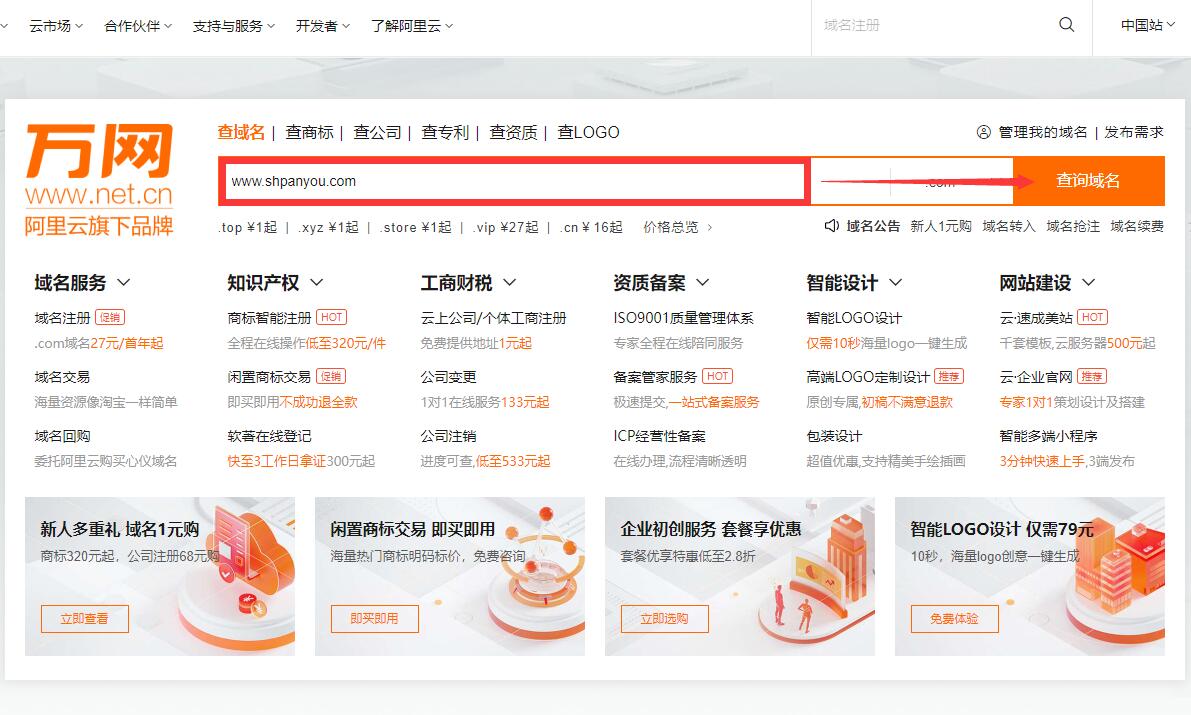The image size is (1191, 715).
Task: Click the .xyz ¥1起 price link
Action: click(x=328, y=227)
